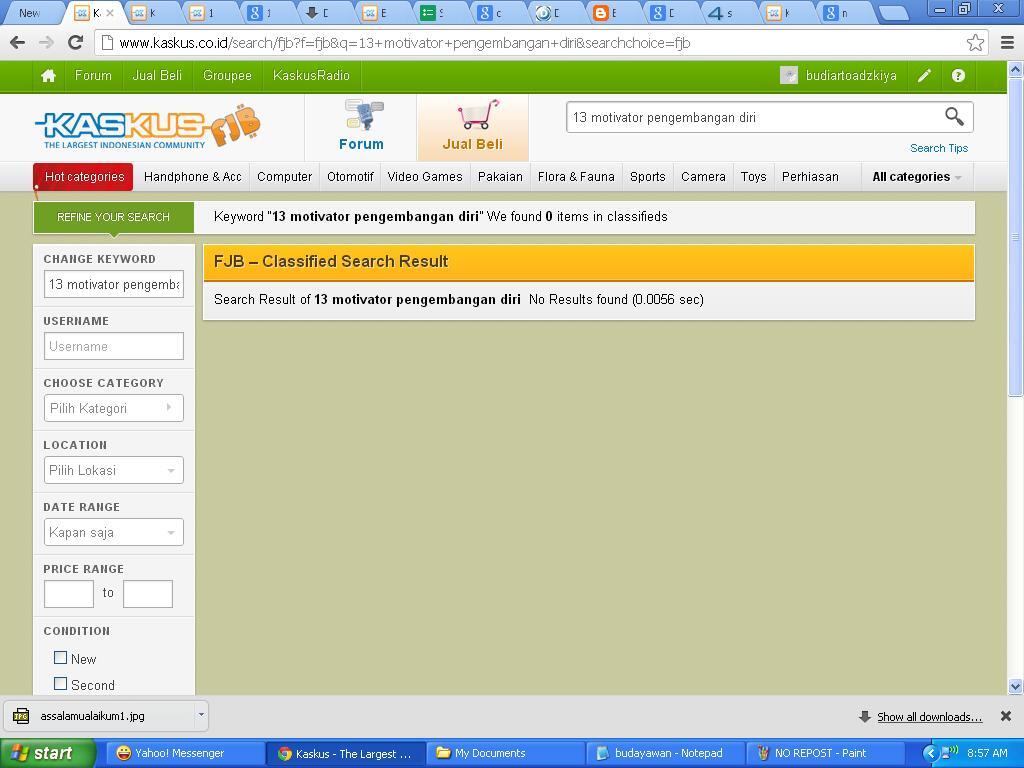The height and width of the screenshot is (768, 1024).
Task: Expand hidden system tray icons
Action: (x=930, y=753)
